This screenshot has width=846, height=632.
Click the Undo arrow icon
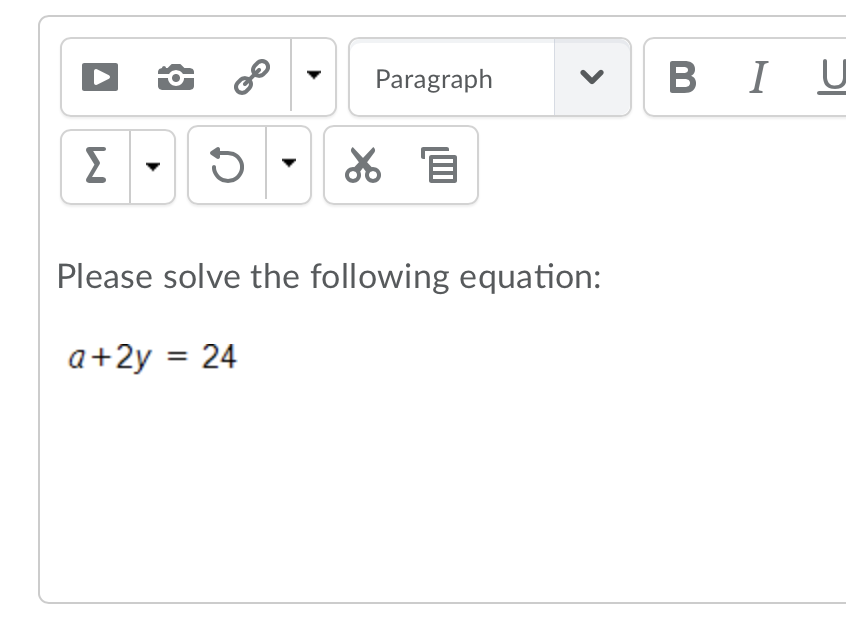(227, 166)
